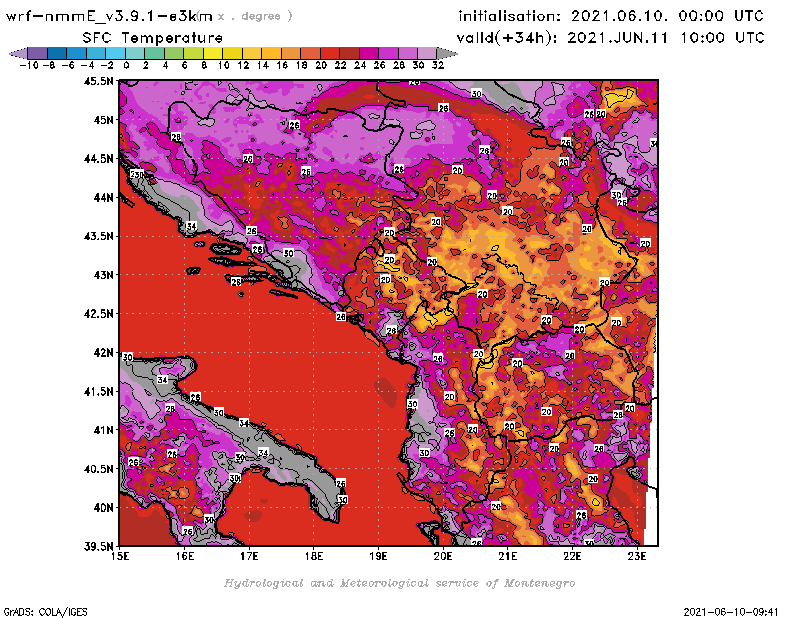Click the valid(+34h) 2021.JUN.11 10:00 UTC line
The height and width of the screenshot is (618, 800).
click(610, 38)
